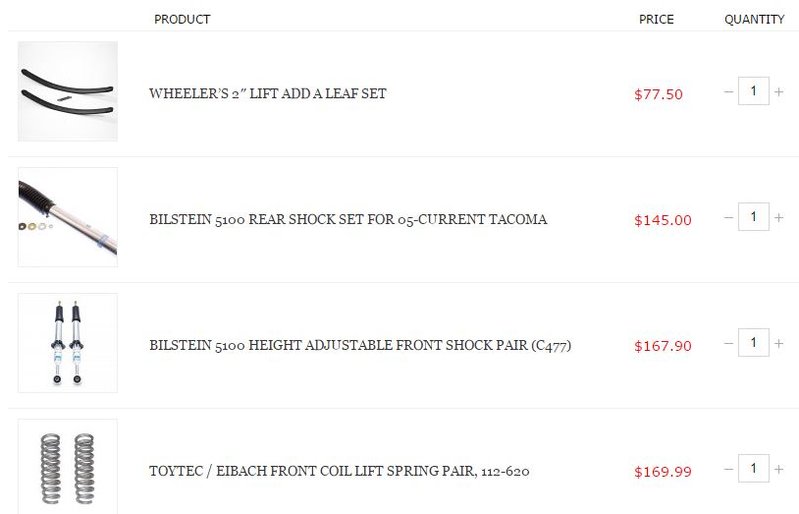View the coil springs product thumbnail
Screen dimensions: 799x514
(68, 467)
